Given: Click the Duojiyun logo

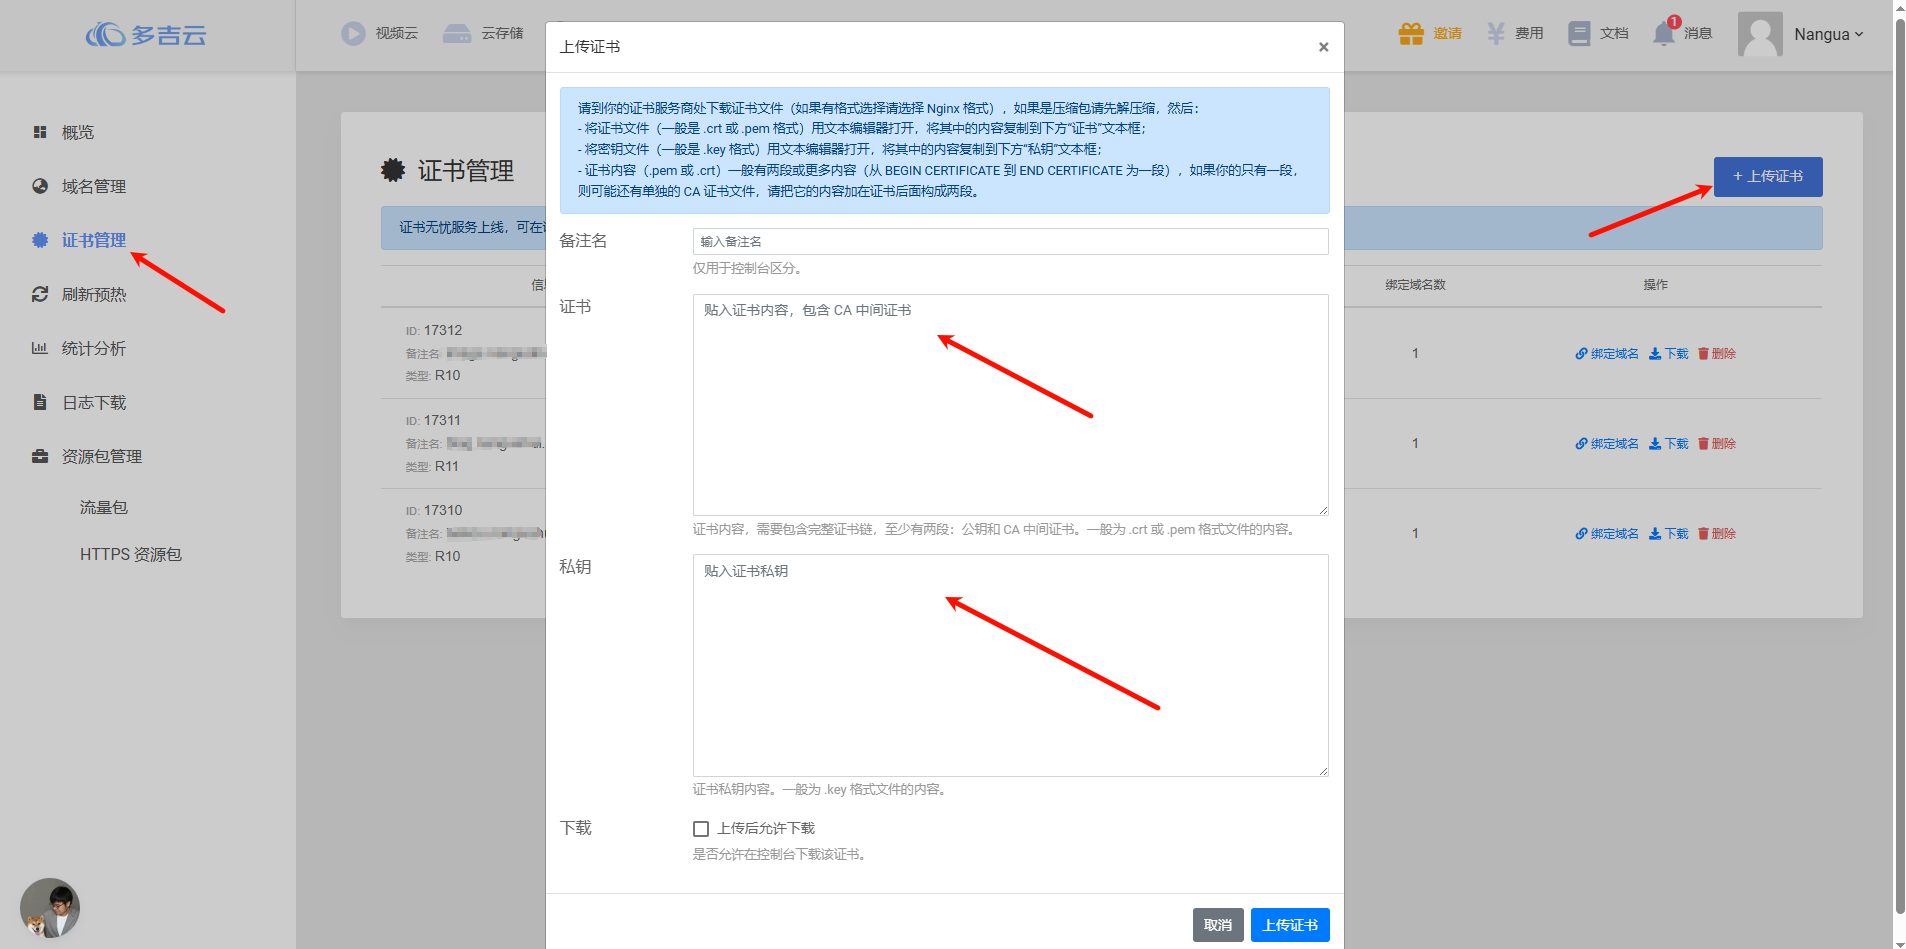Looking at the screenshot, I should pyautogui.click(x=146, y=35).
